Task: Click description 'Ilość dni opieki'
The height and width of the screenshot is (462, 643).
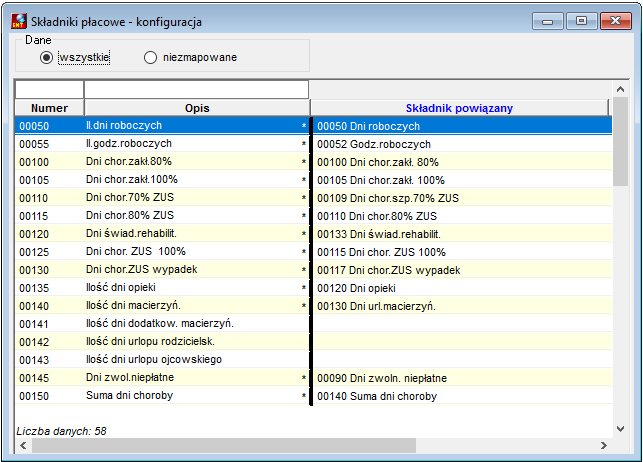Action: [121, 288]
